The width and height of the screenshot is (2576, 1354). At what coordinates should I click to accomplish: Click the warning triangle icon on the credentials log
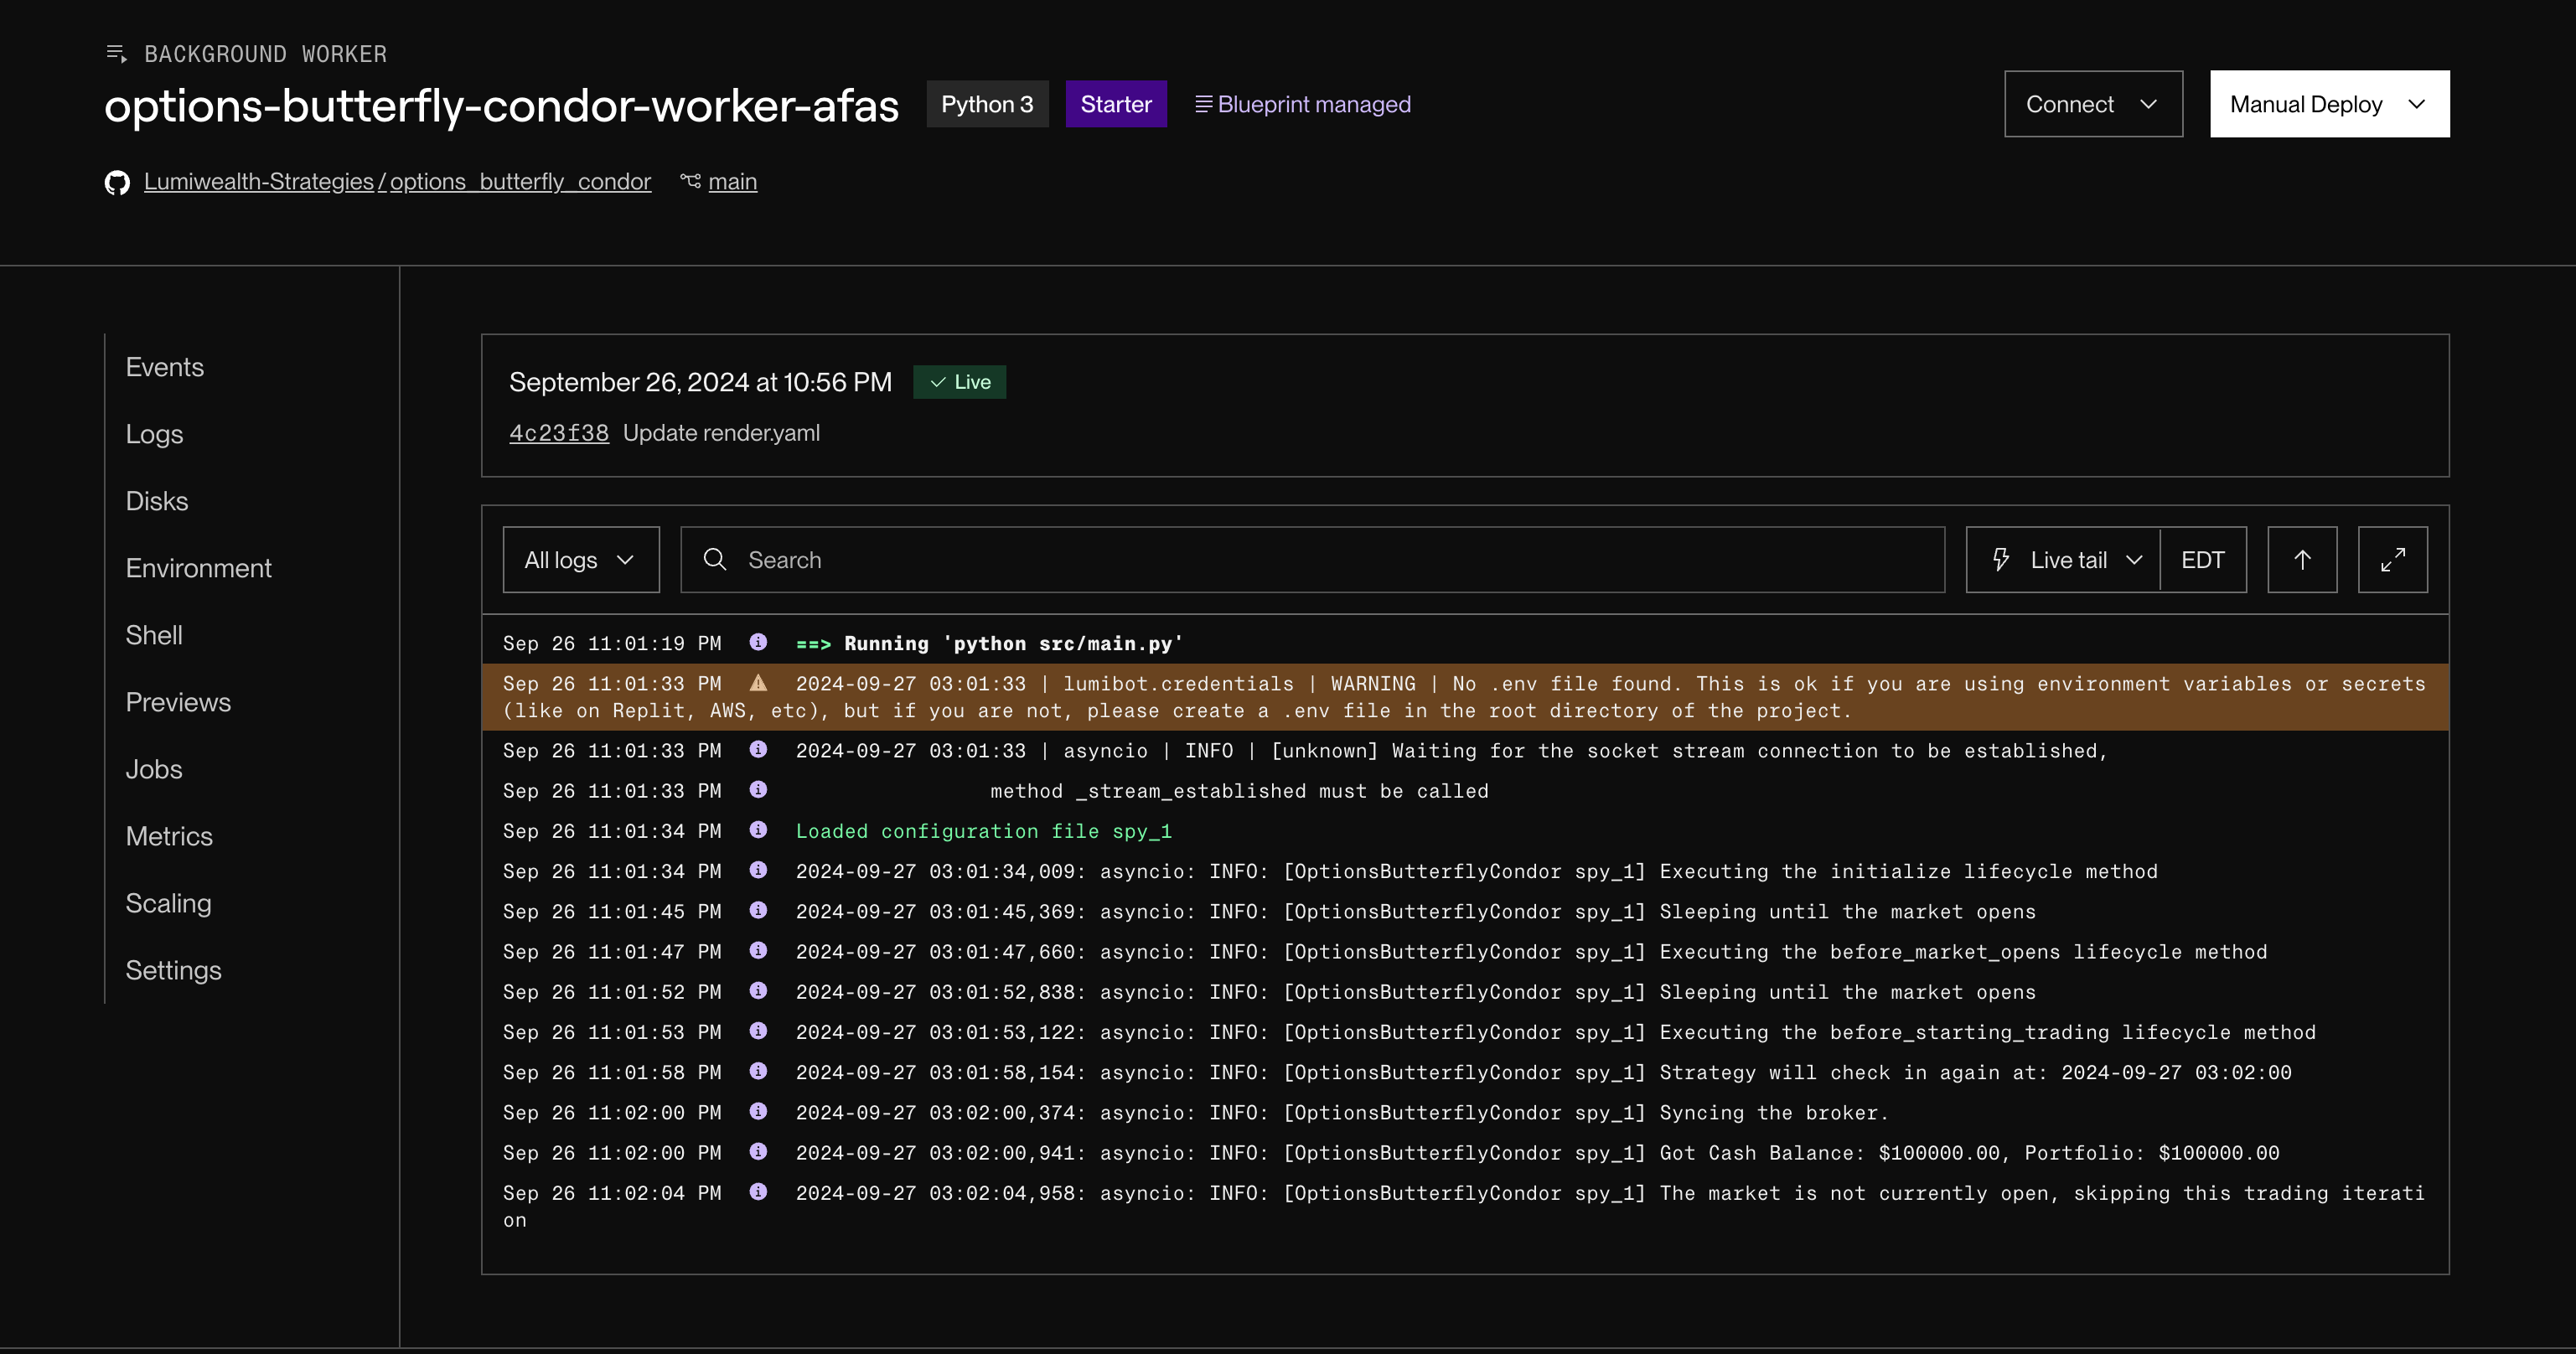click(x=758, y=683)
